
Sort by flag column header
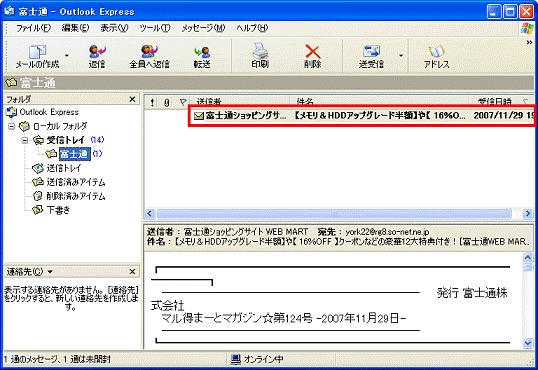click(x=183, y=102)
